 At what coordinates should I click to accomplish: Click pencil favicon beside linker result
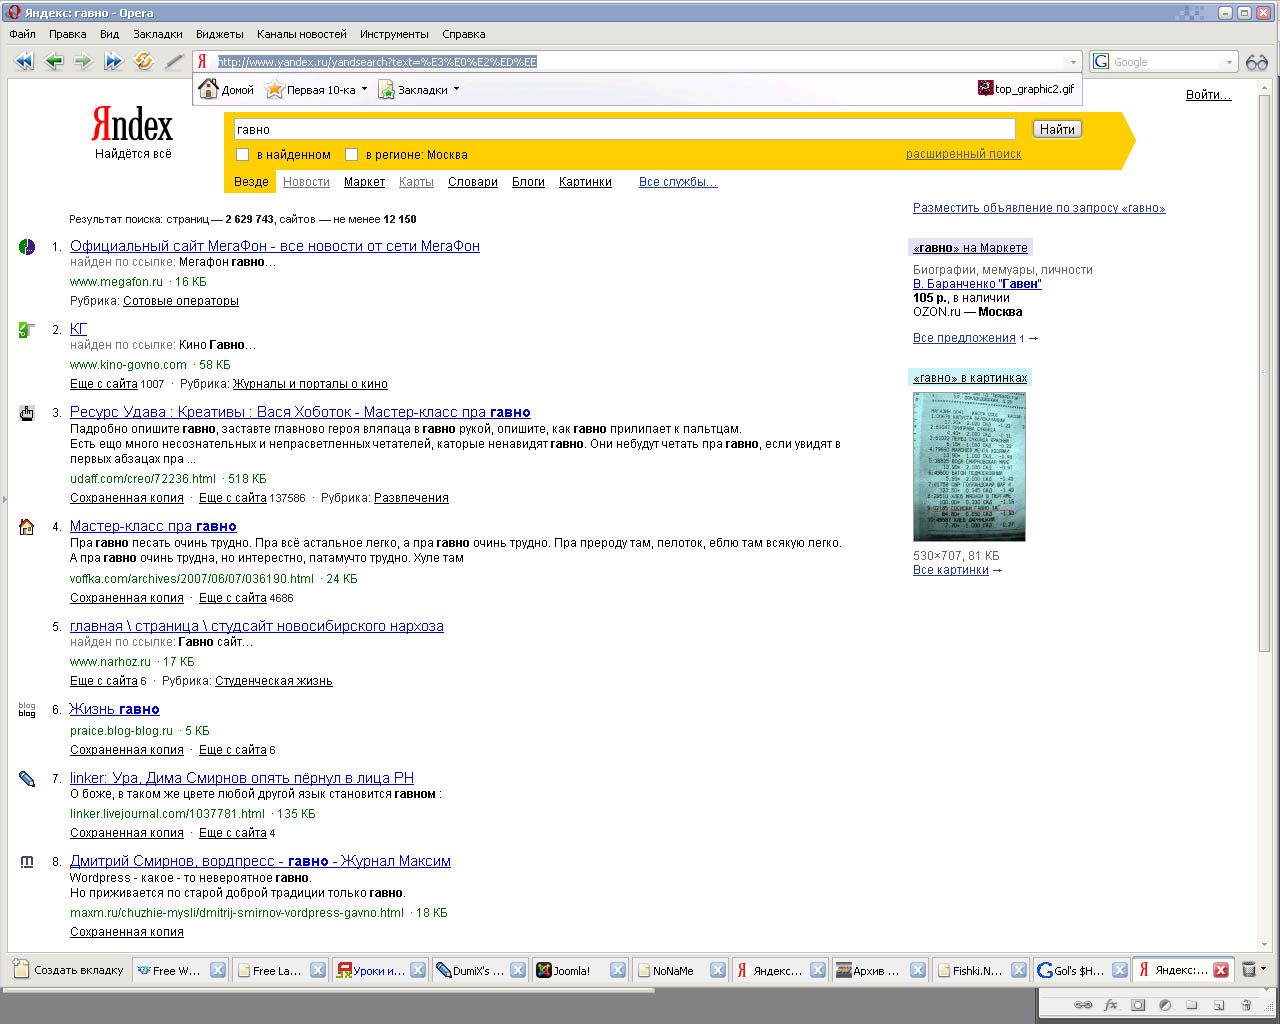27,778
